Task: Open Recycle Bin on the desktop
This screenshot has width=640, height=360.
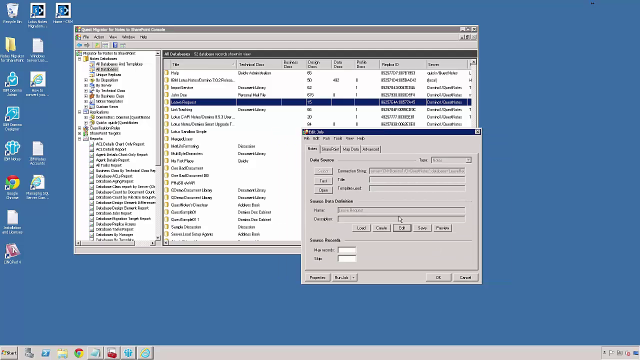Action: pos(12,13)
